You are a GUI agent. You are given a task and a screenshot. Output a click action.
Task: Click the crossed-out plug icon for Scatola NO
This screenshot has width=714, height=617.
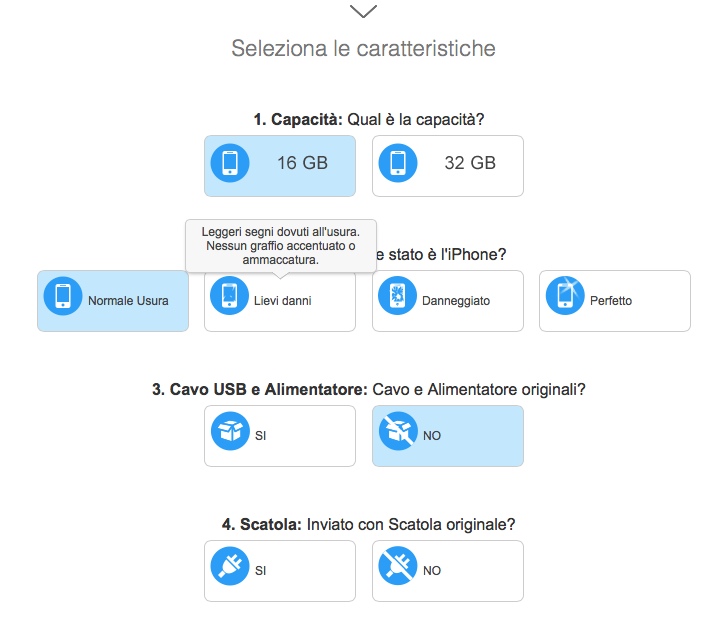click(x=398, y=568)
